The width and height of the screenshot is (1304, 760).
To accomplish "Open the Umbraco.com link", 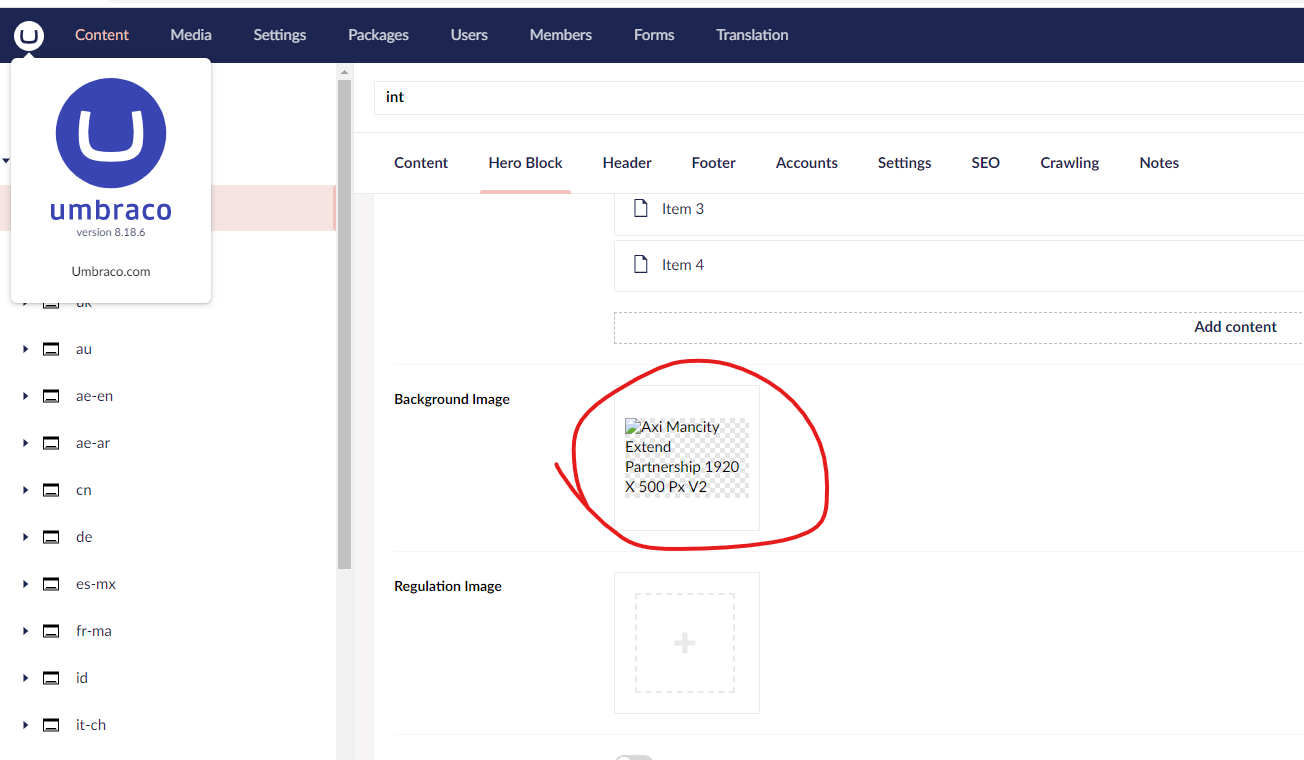I will pos(110,271).
